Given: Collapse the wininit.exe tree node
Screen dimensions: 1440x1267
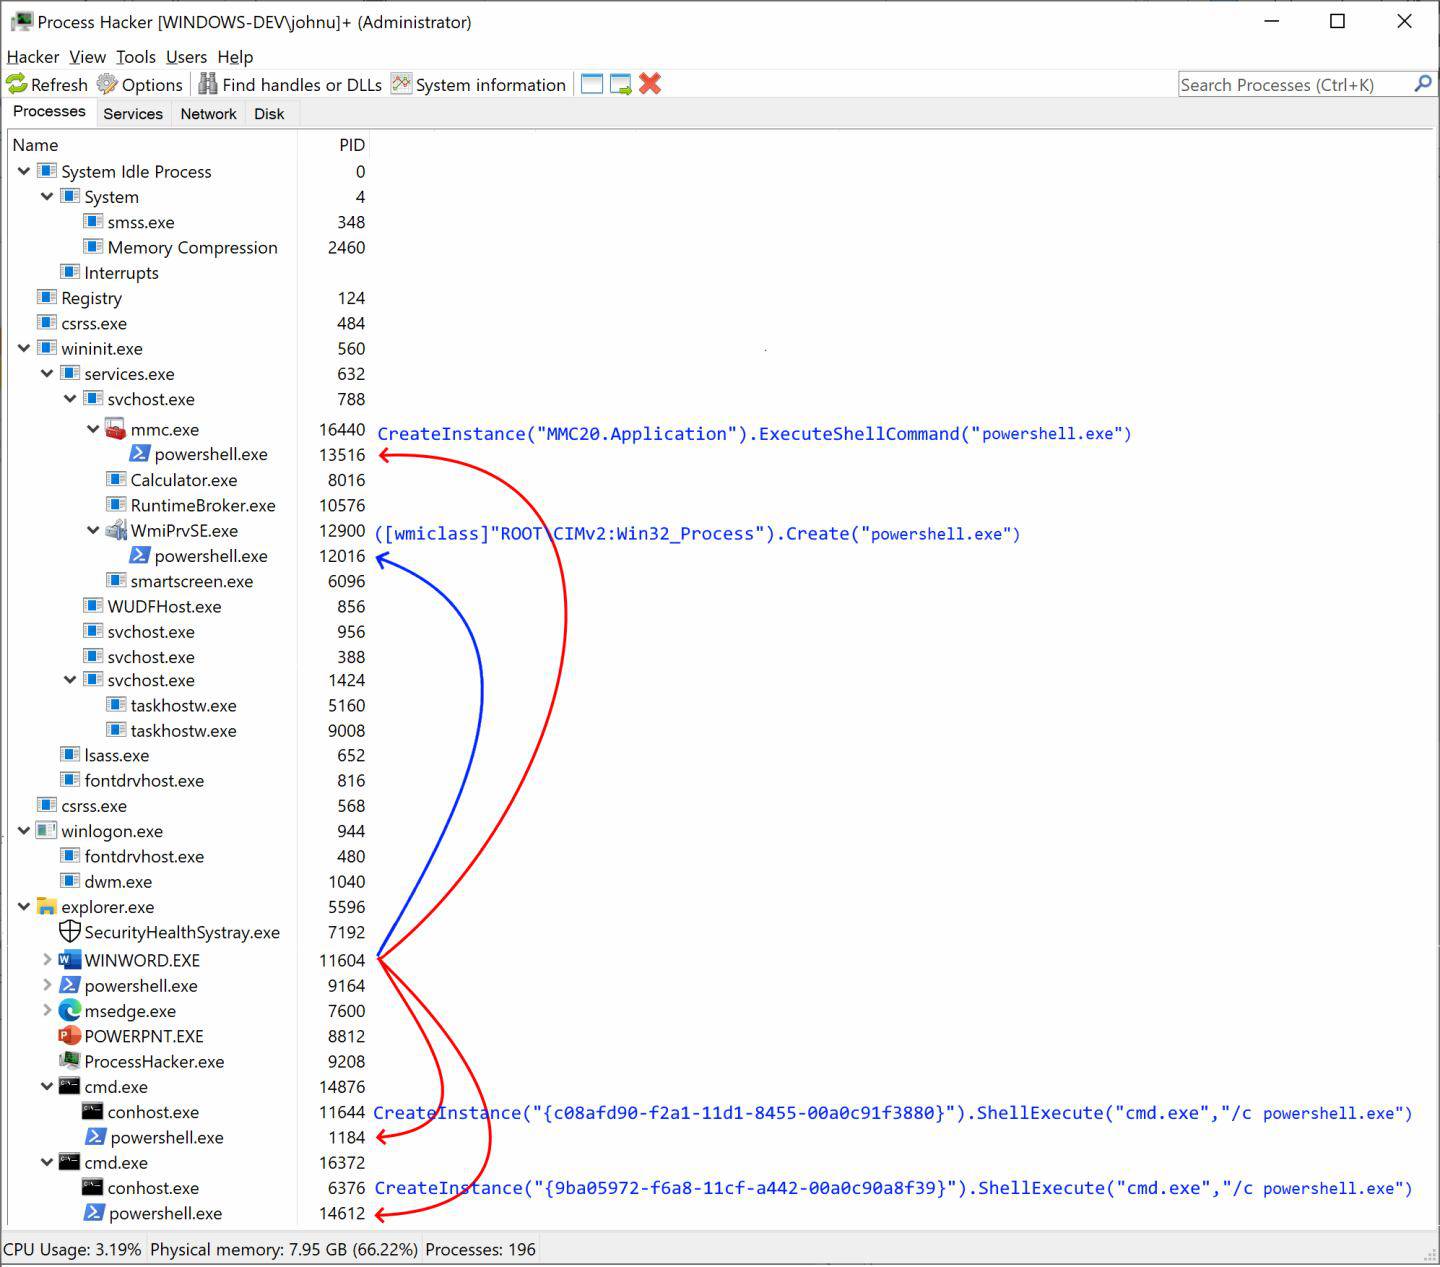Looking at the screenshot, I should 24,349.
